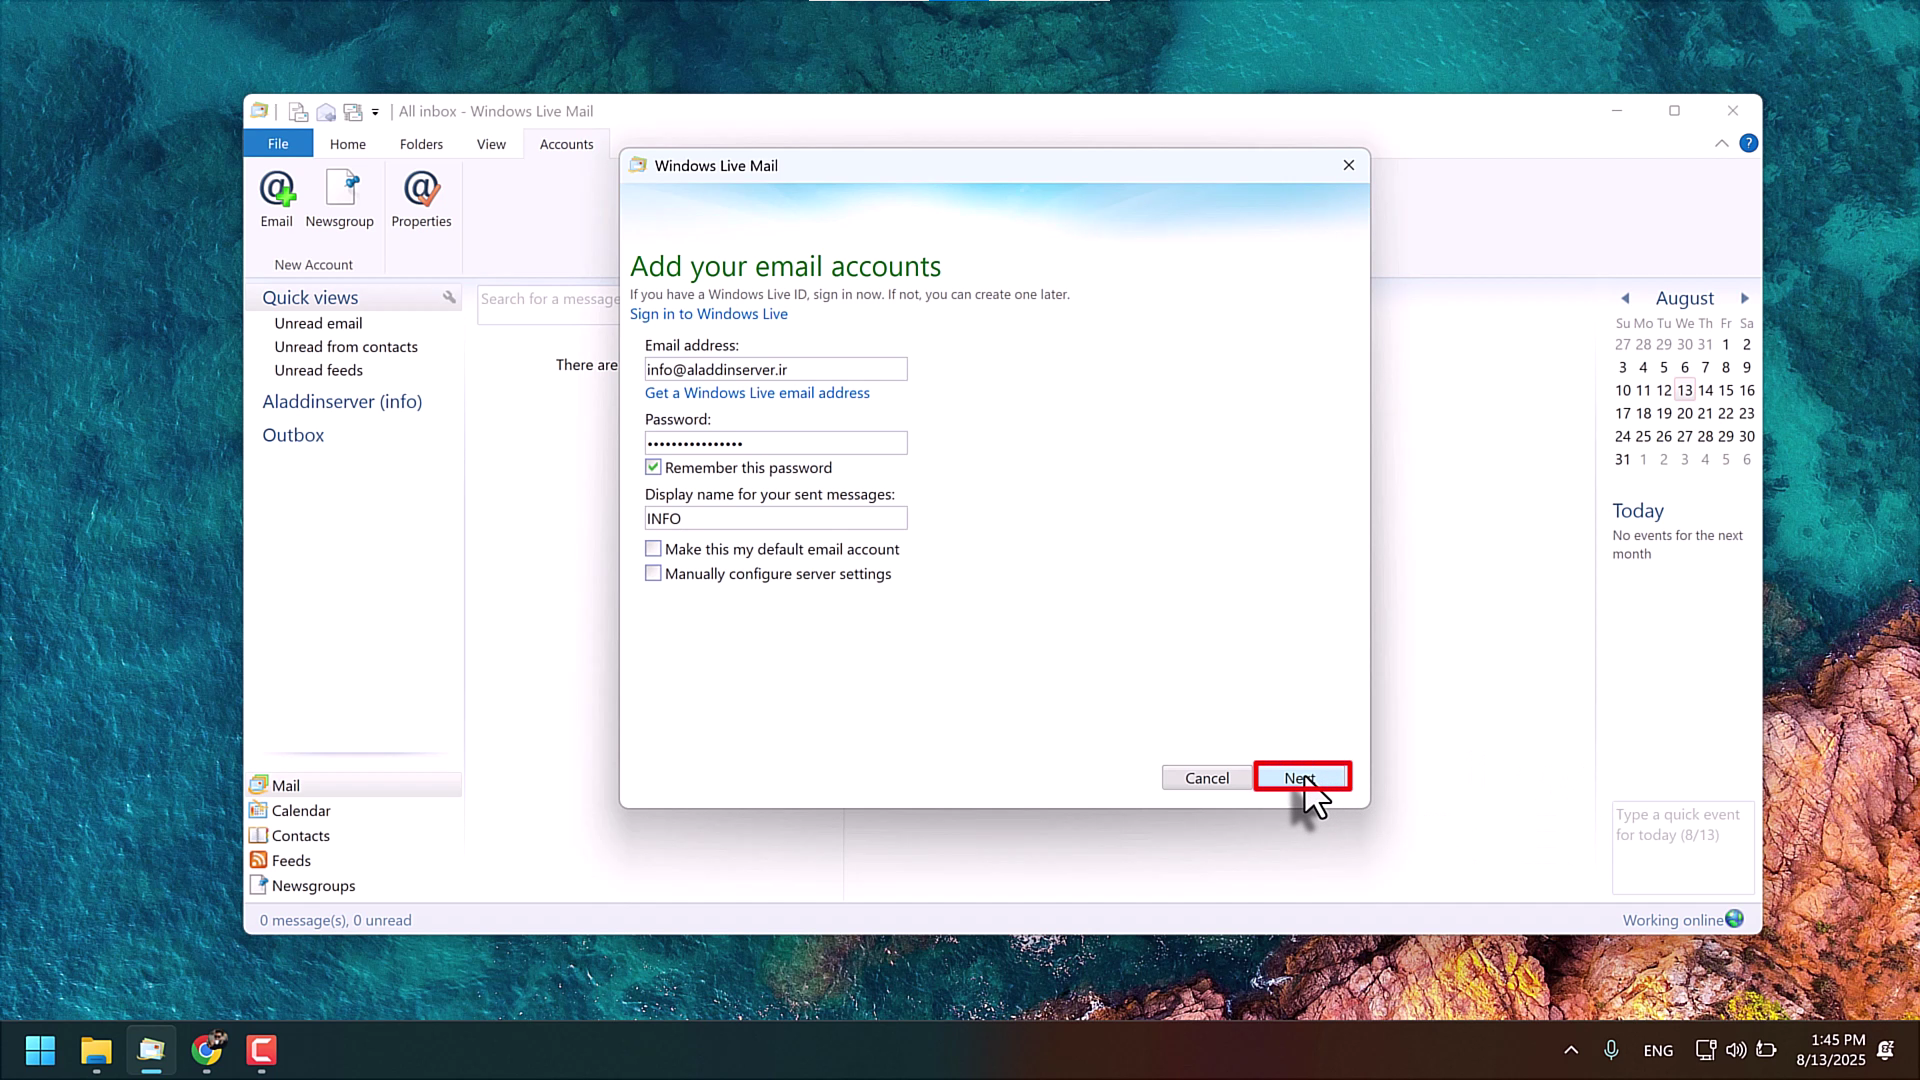Click the quick event box for today
1920x1080 pixels.
tap(1683, 847)
